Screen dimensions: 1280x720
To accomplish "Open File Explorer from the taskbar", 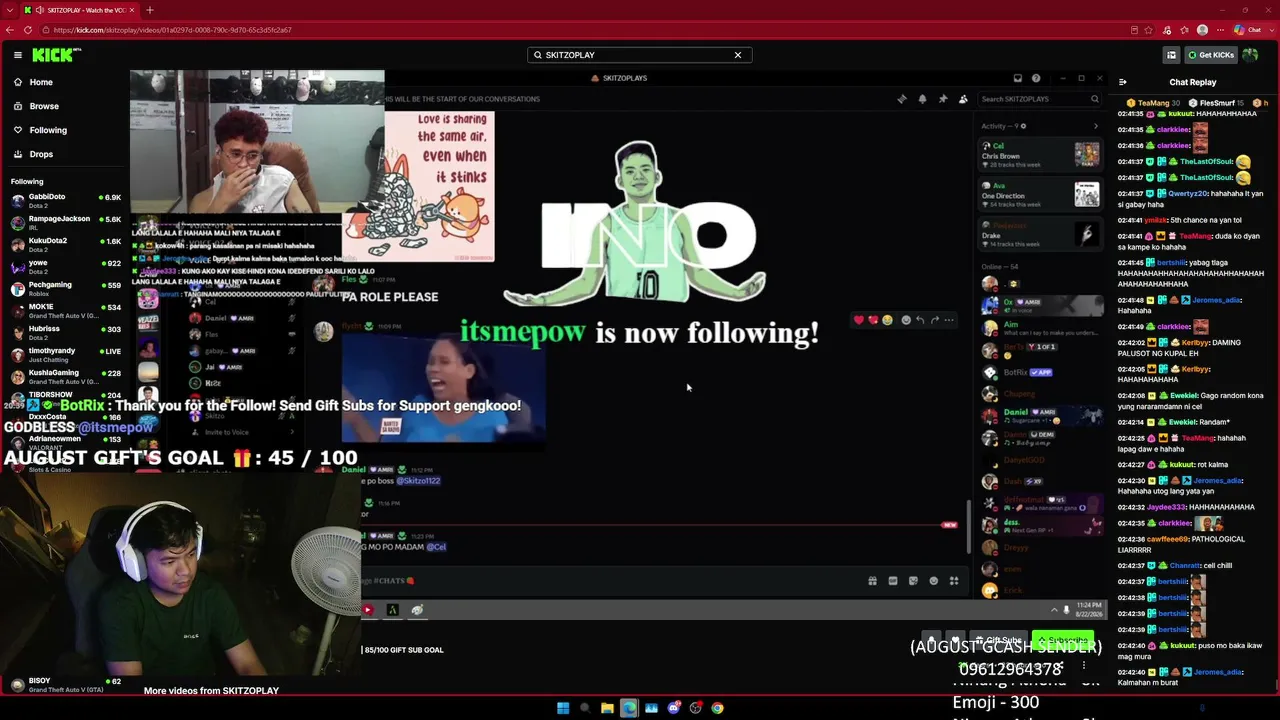I will (x=607, y=708).
